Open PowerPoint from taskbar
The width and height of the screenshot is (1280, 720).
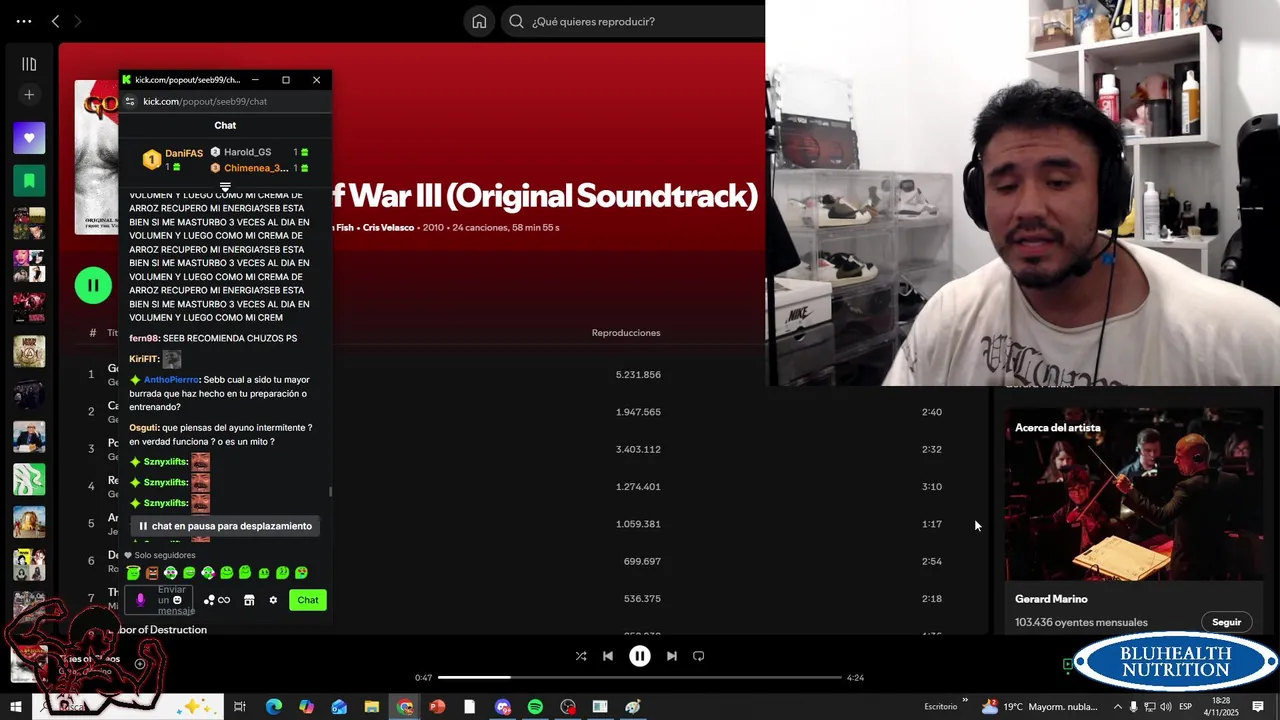point(437,707)
